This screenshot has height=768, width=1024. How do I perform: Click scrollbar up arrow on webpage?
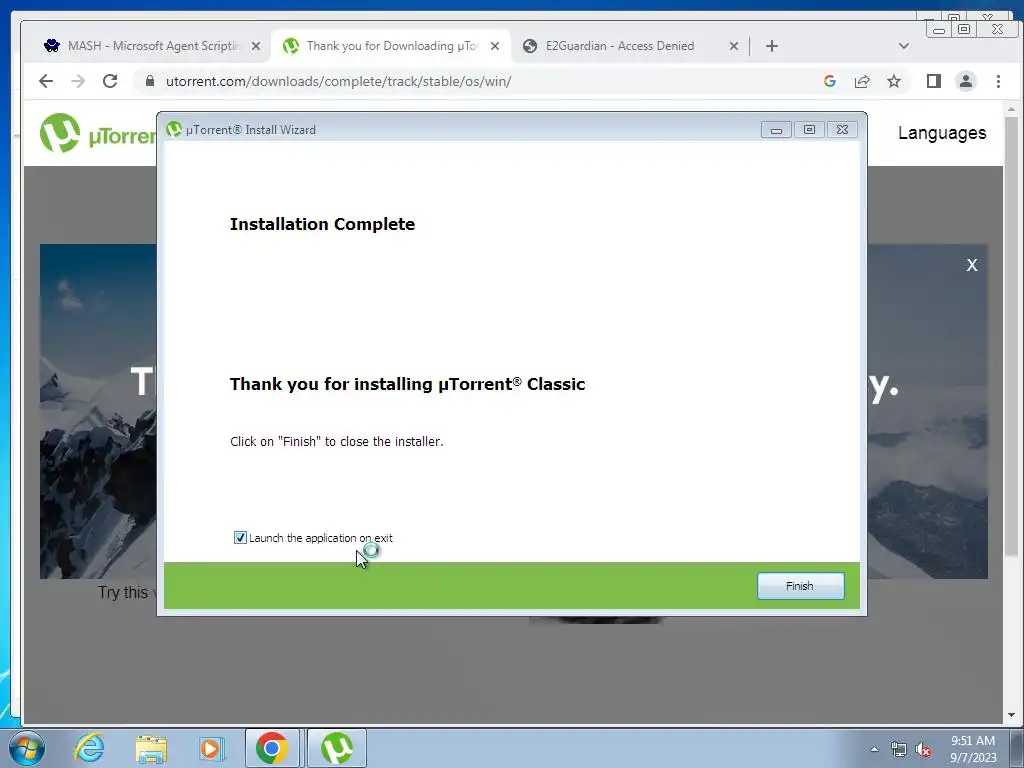pos(1012,108)
